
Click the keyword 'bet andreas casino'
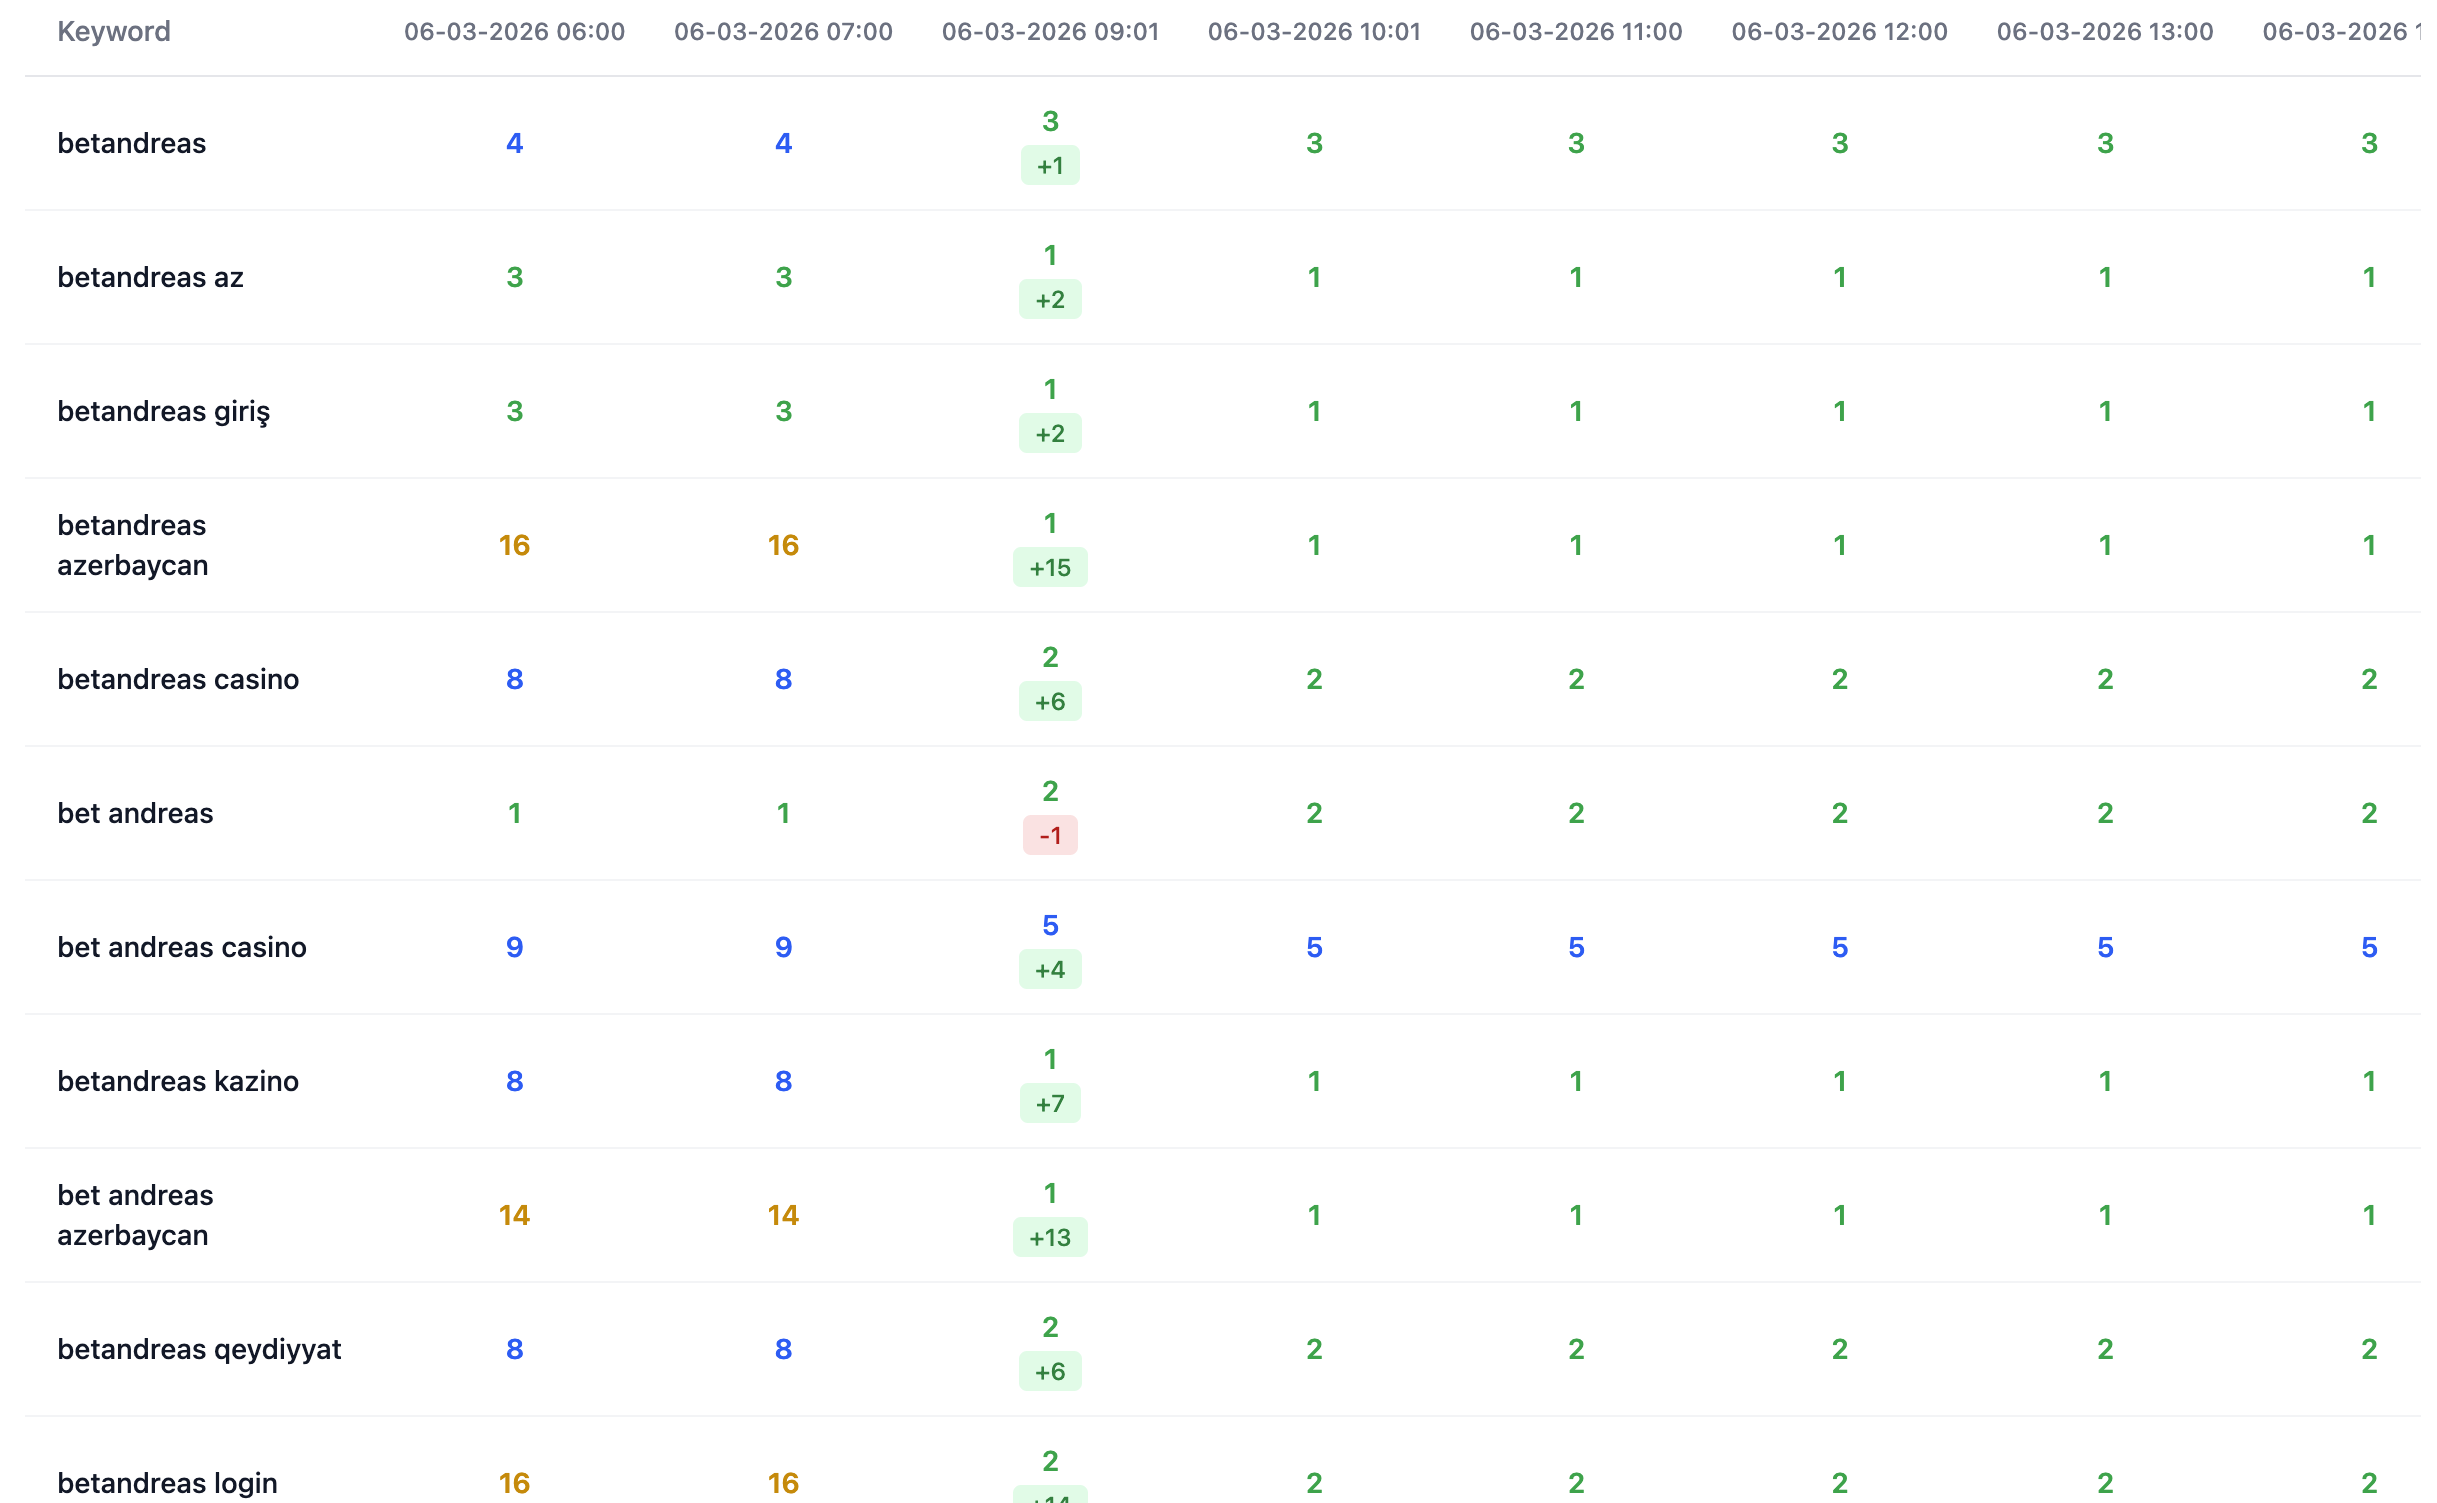[x=182, y=947]
